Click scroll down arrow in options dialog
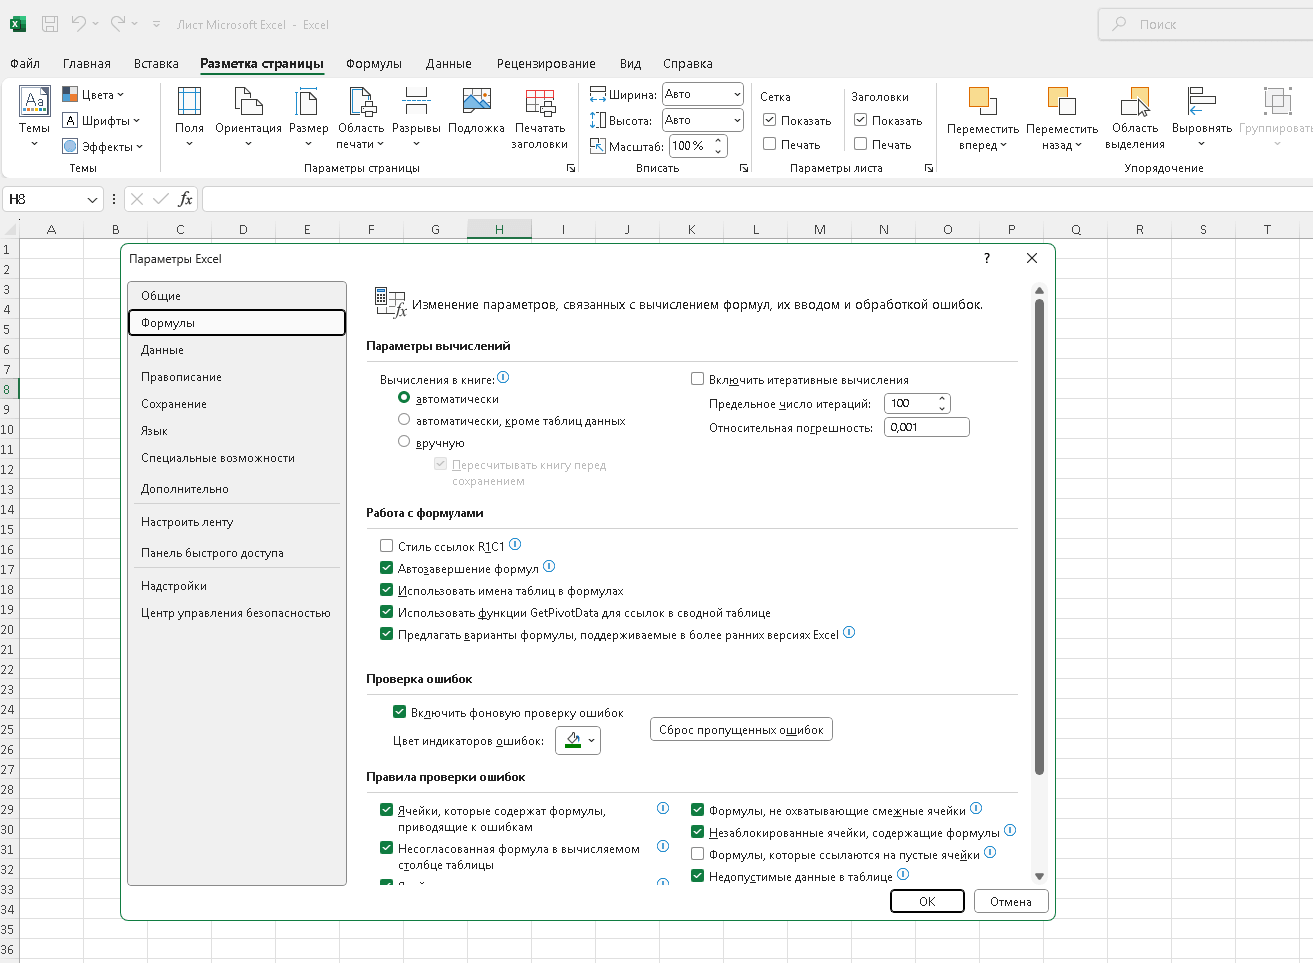The image size is (1313, 963). [x=1039, y=876]
